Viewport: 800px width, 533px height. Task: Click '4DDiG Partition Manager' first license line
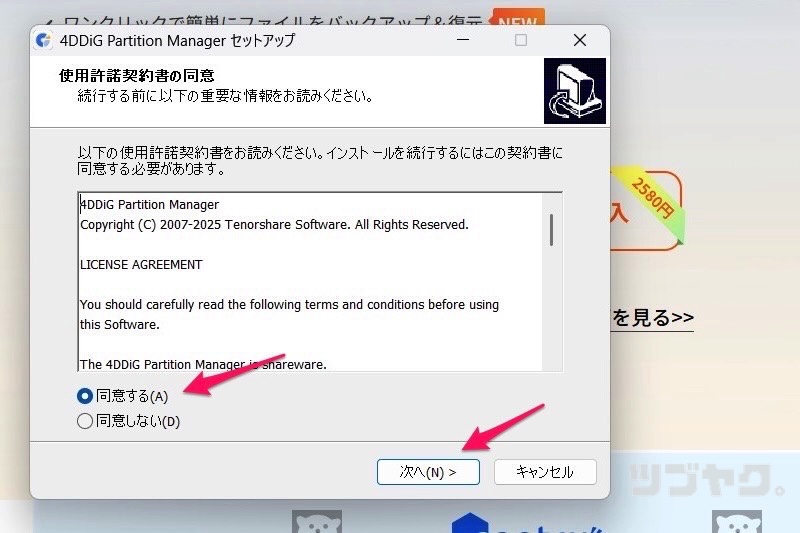[149, 205]
